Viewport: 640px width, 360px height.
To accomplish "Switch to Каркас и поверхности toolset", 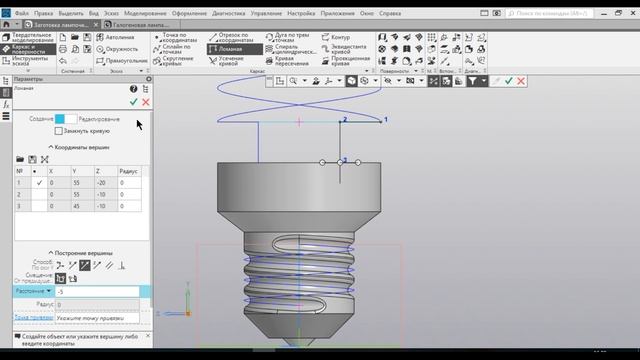I will tap(28, 49).
